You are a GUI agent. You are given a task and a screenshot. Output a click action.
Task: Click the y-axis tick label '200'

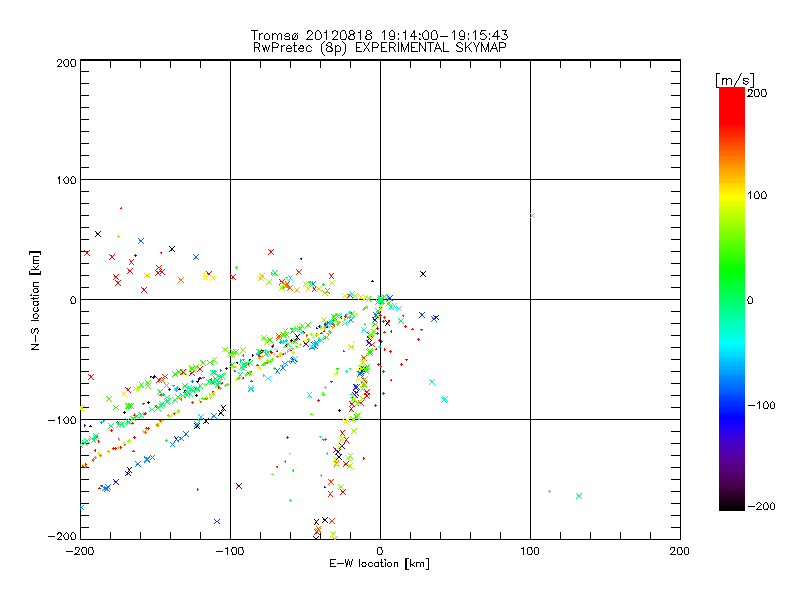tap(66, 63)
